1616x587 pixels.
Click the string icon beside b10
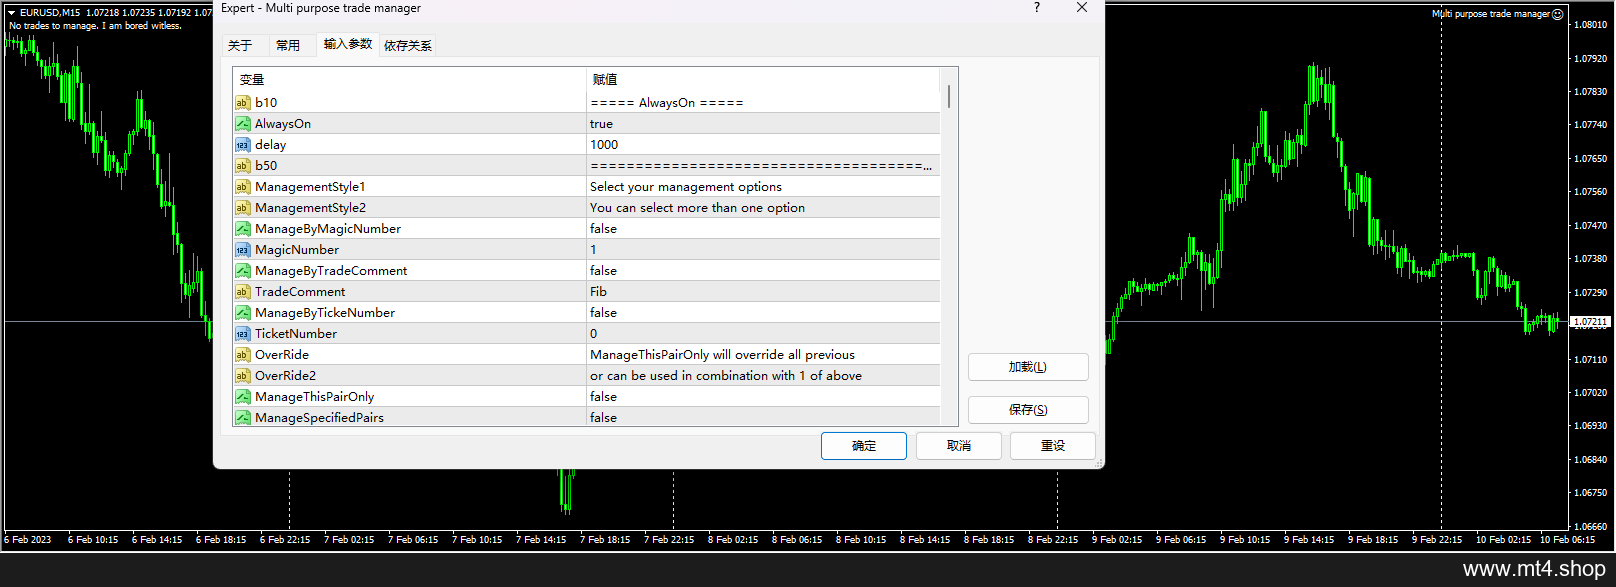point(243,103)
